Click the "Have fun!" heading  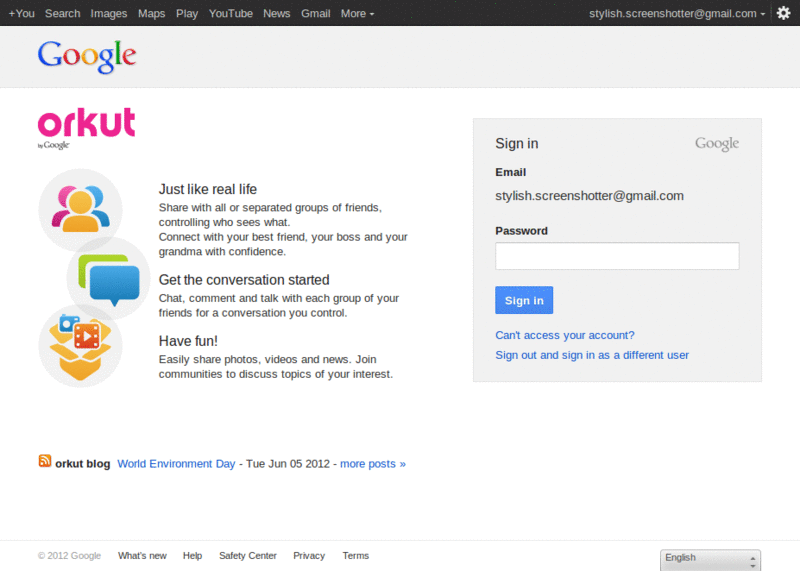(x=188, y=341)
